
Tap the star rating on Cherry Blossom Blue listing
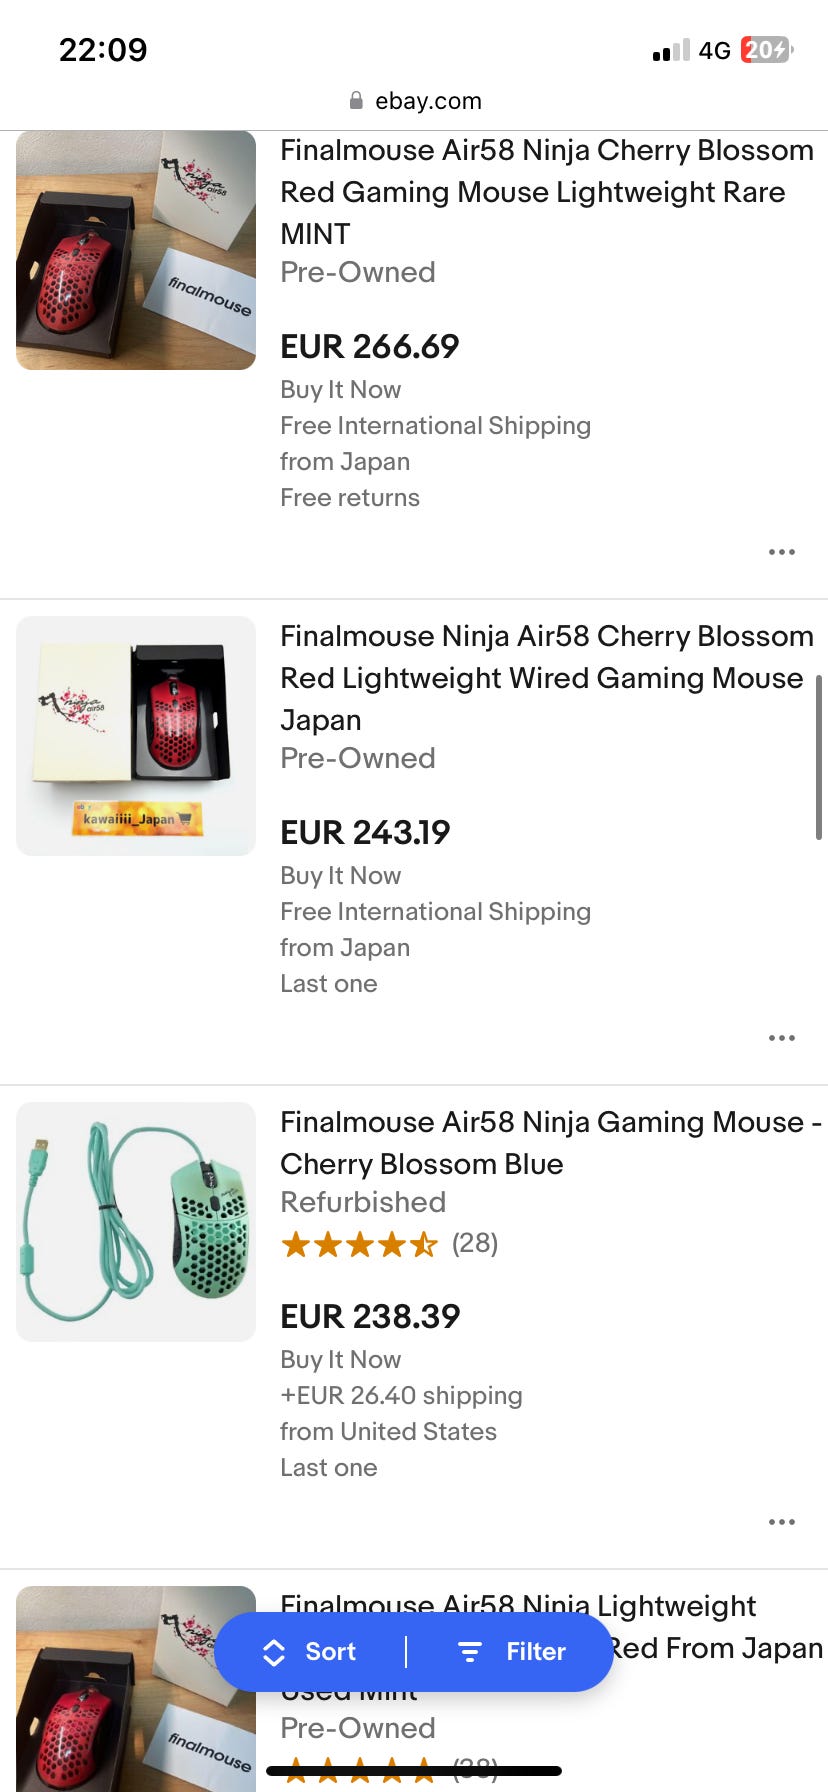360,1244
